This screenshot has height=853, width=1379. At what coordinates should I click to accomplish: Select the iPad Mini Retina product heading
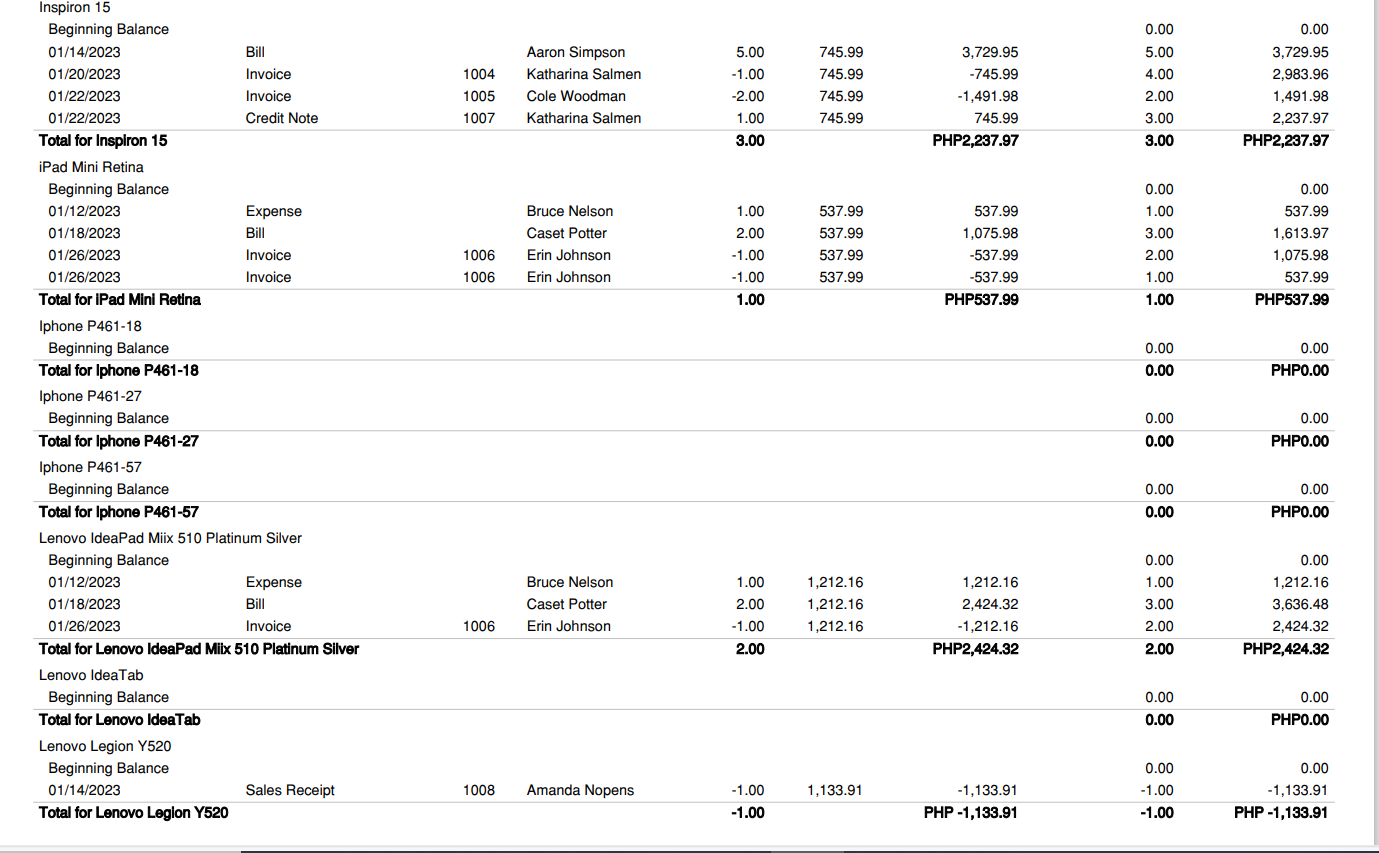(91, 167)
